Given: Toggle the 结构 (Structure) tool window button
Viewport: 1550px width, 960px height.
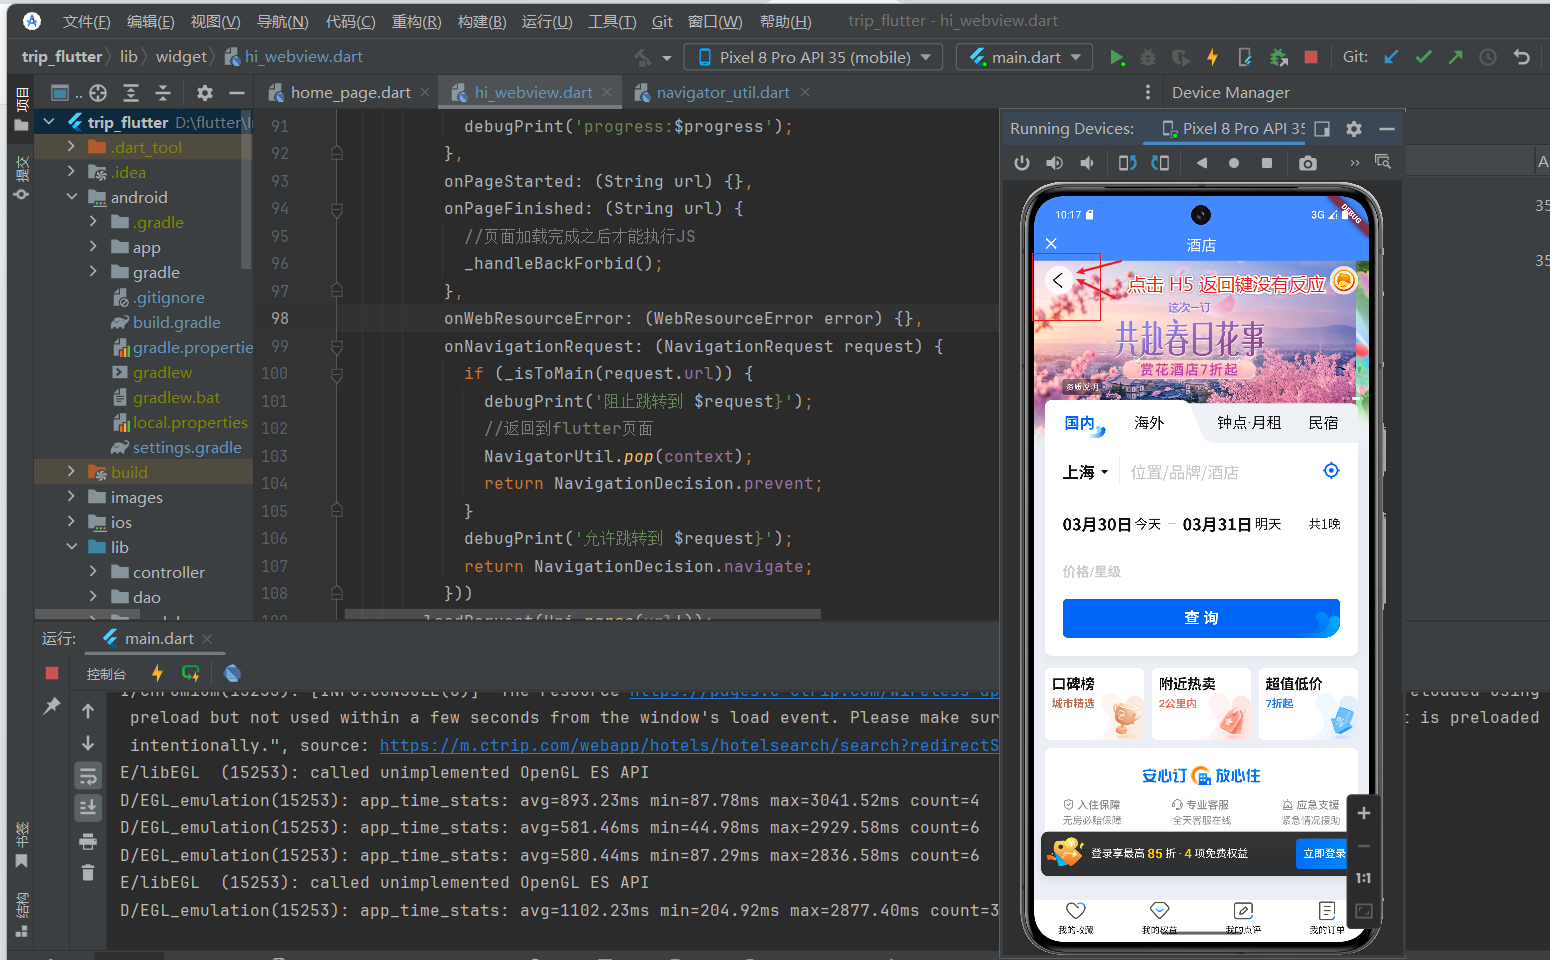Looking at the screenshot, I should (21, 915).
